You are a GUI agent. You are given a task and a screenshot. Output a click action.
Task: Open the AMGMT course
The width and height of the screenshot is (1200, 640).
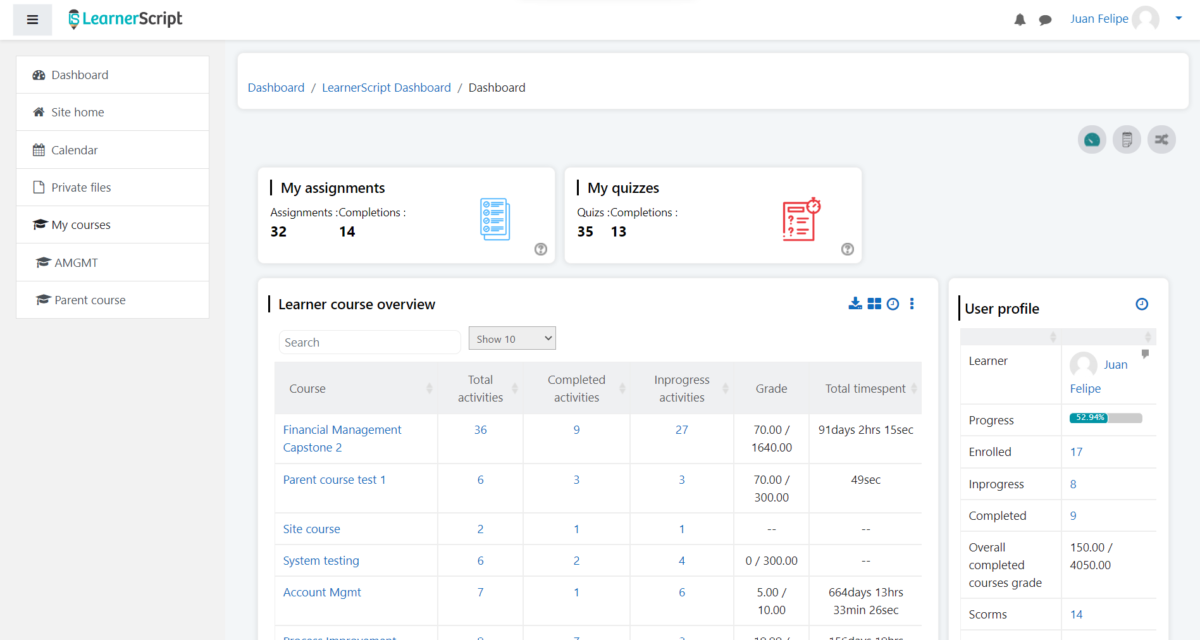click(x=112, y=262)
